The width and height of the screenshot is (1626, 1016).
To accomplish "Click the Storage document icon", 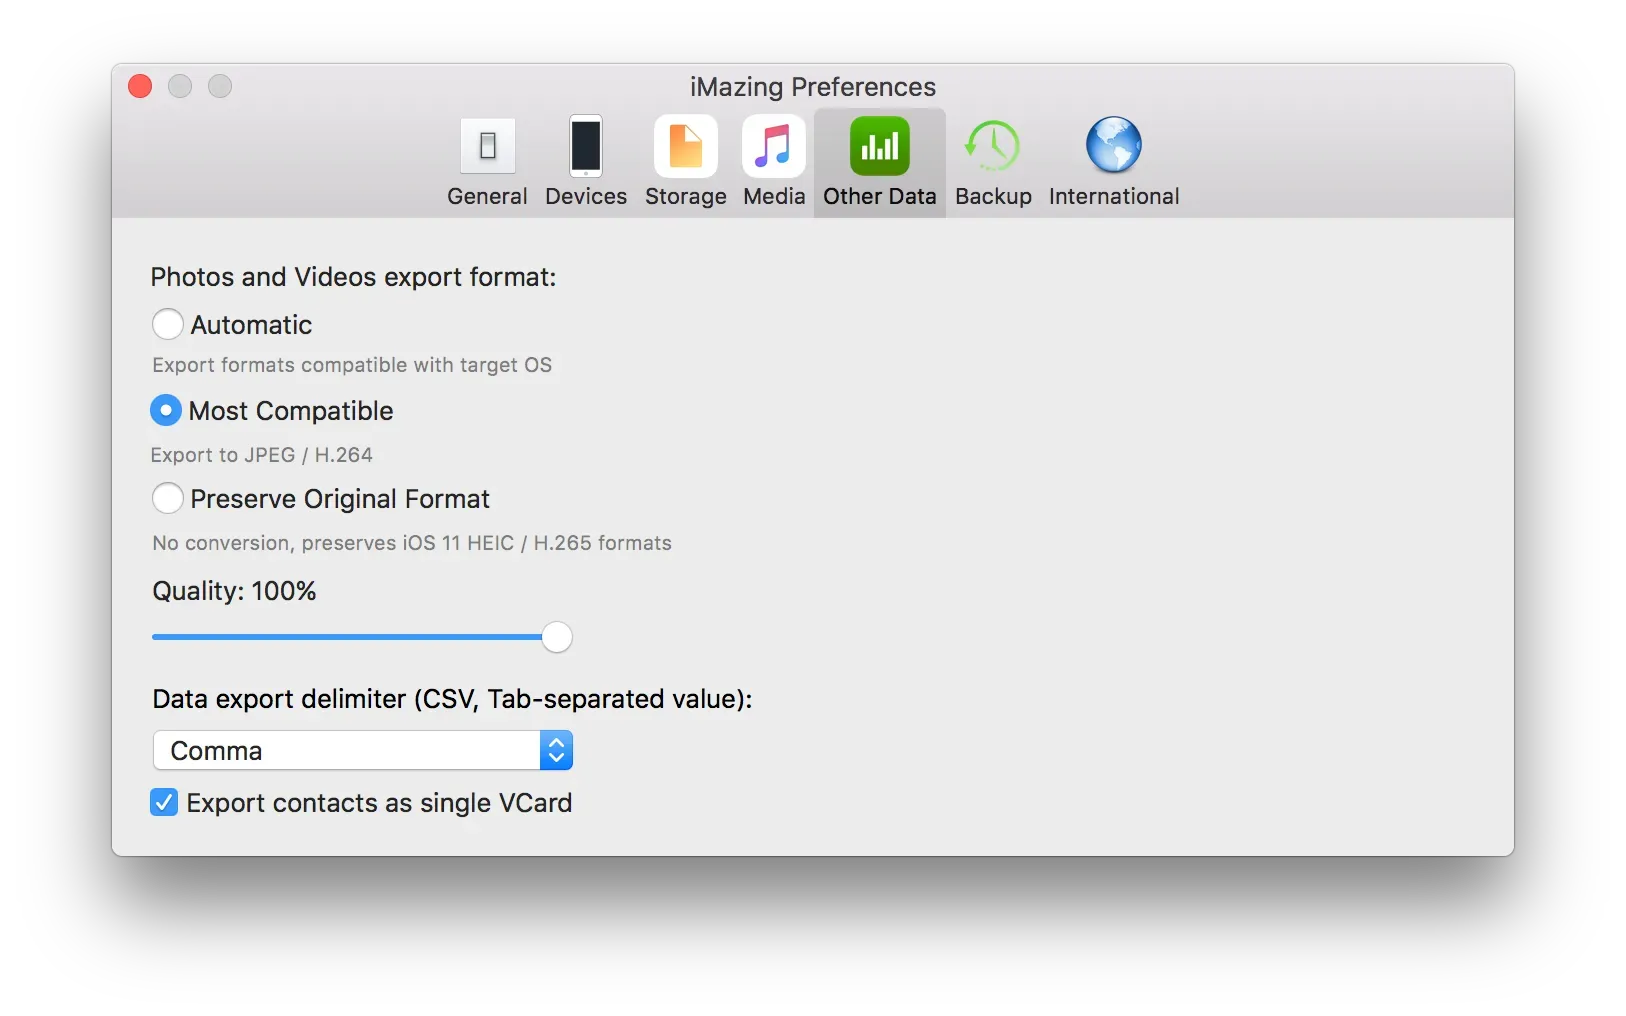I will 685,148.
